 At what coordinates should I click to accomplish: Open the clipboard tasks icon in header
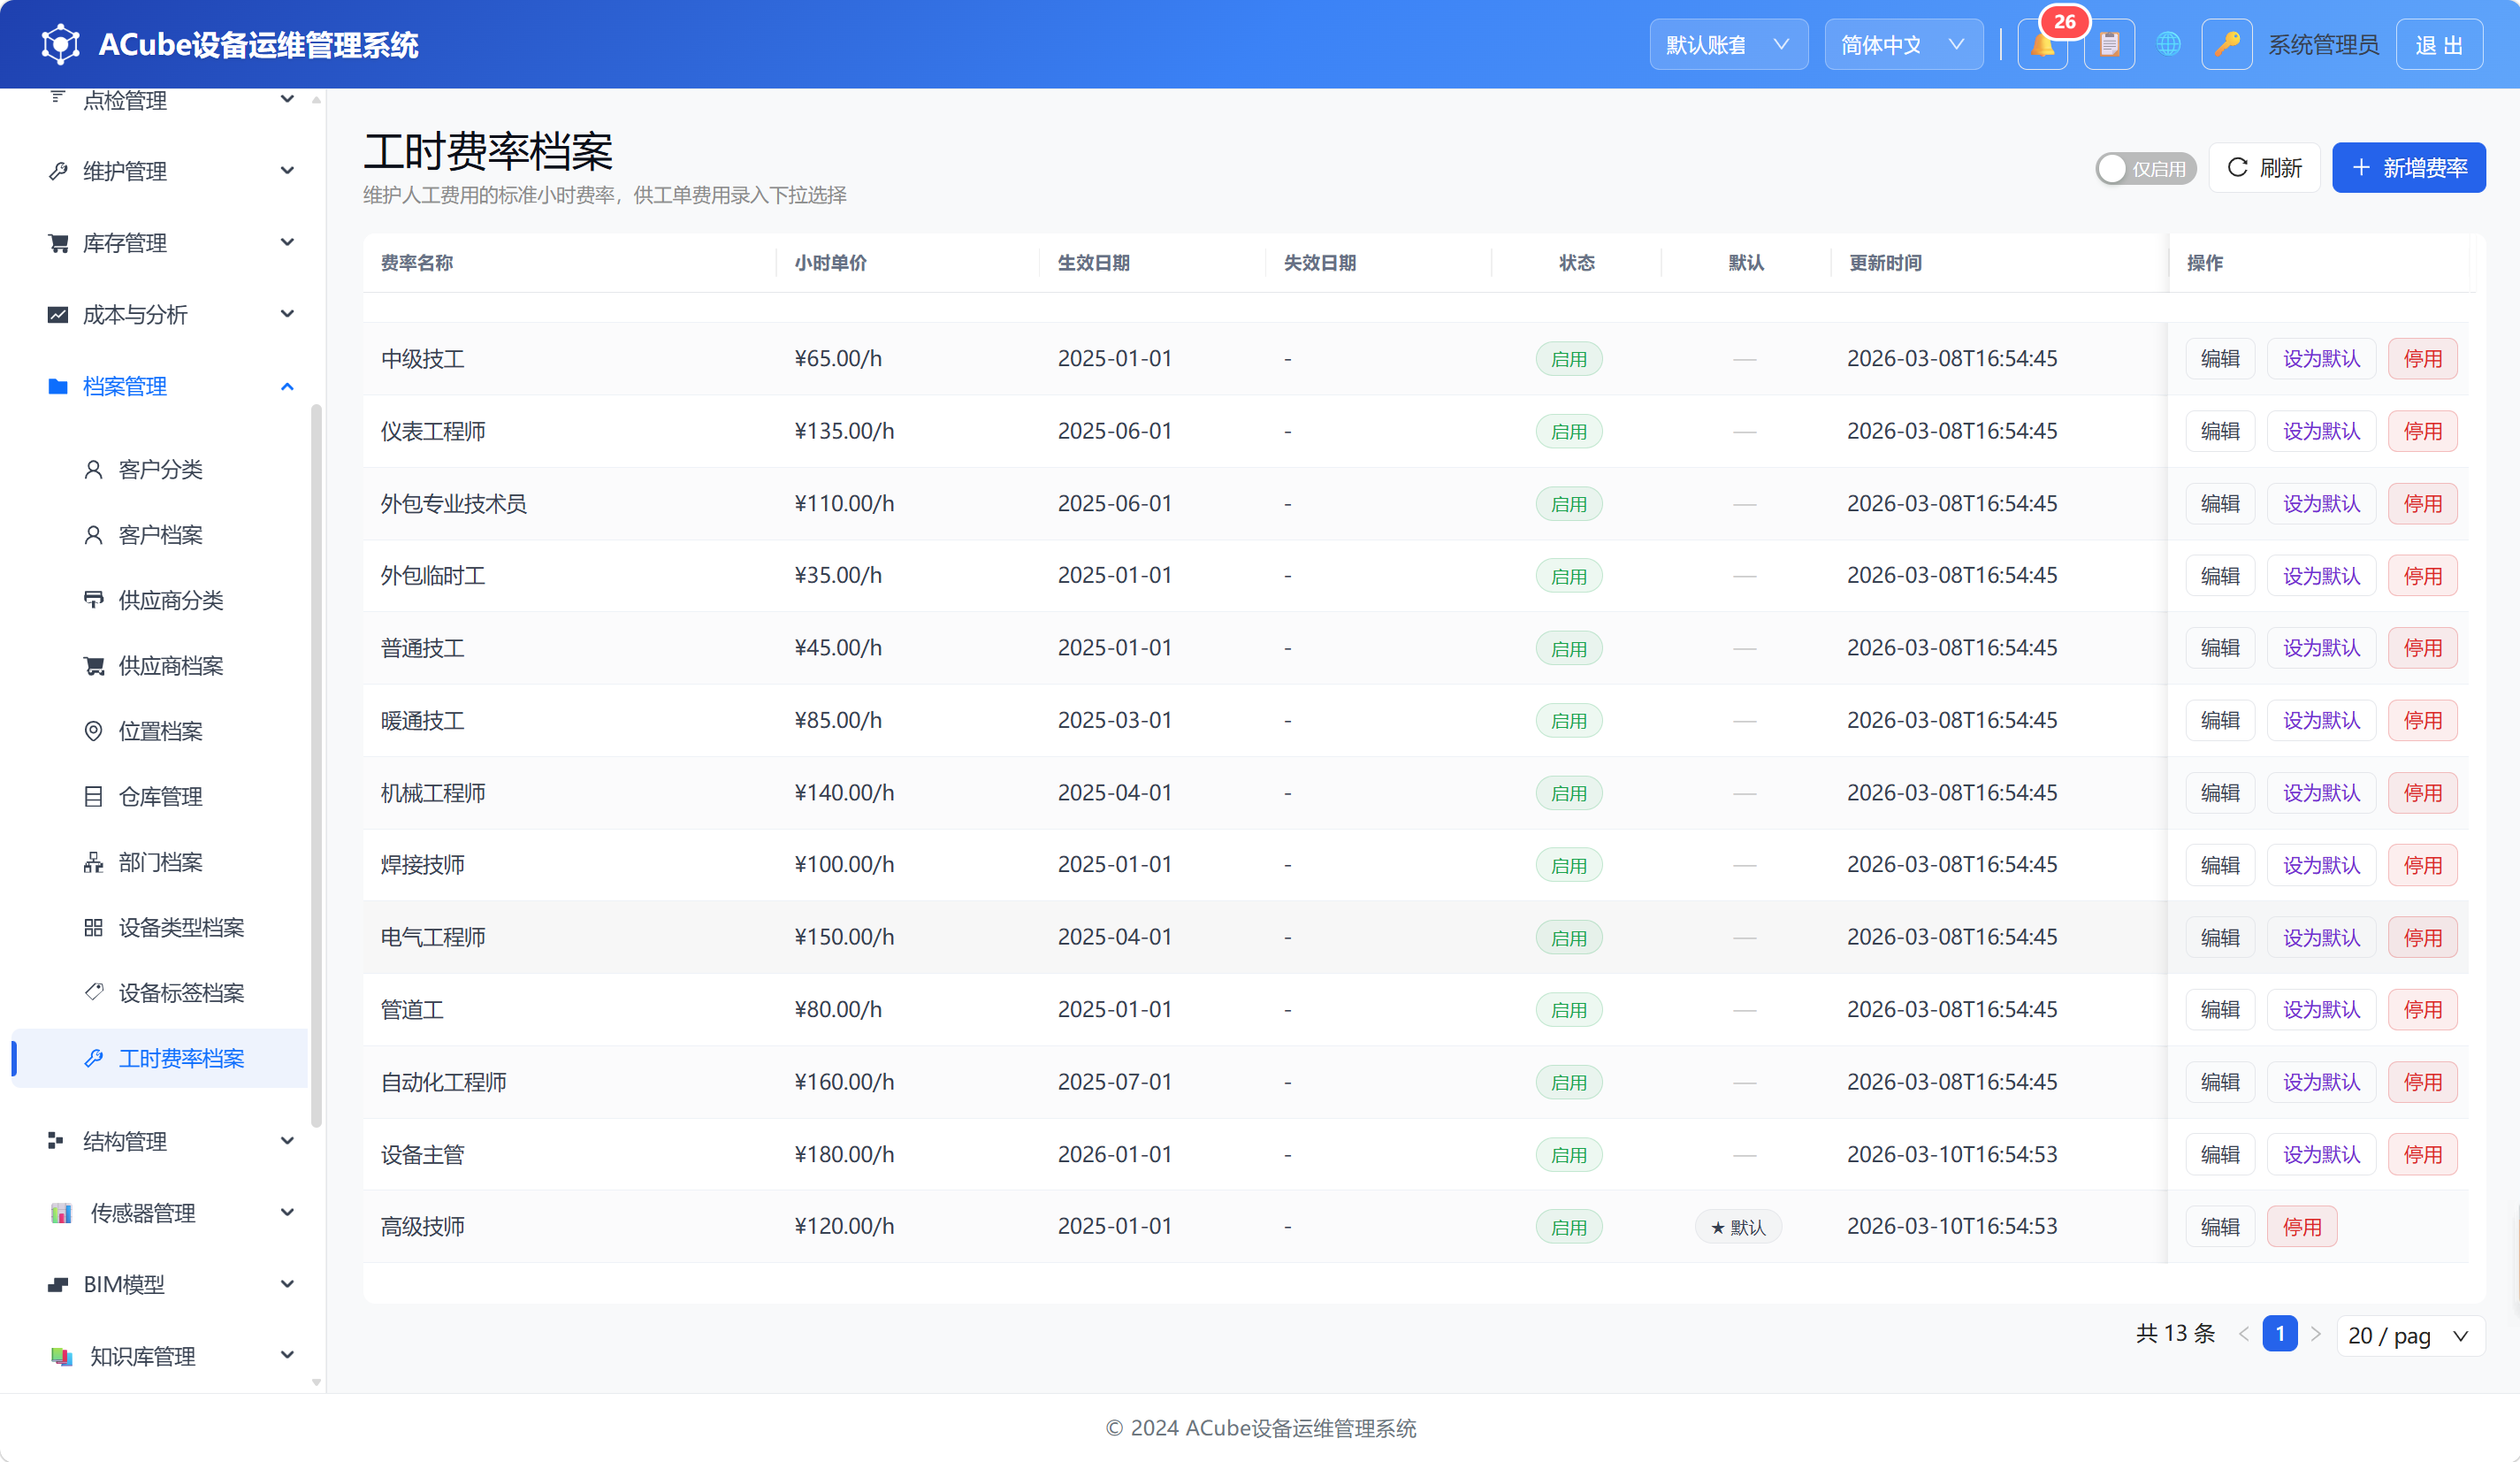pyautogui.click(x=2109, y=45)
